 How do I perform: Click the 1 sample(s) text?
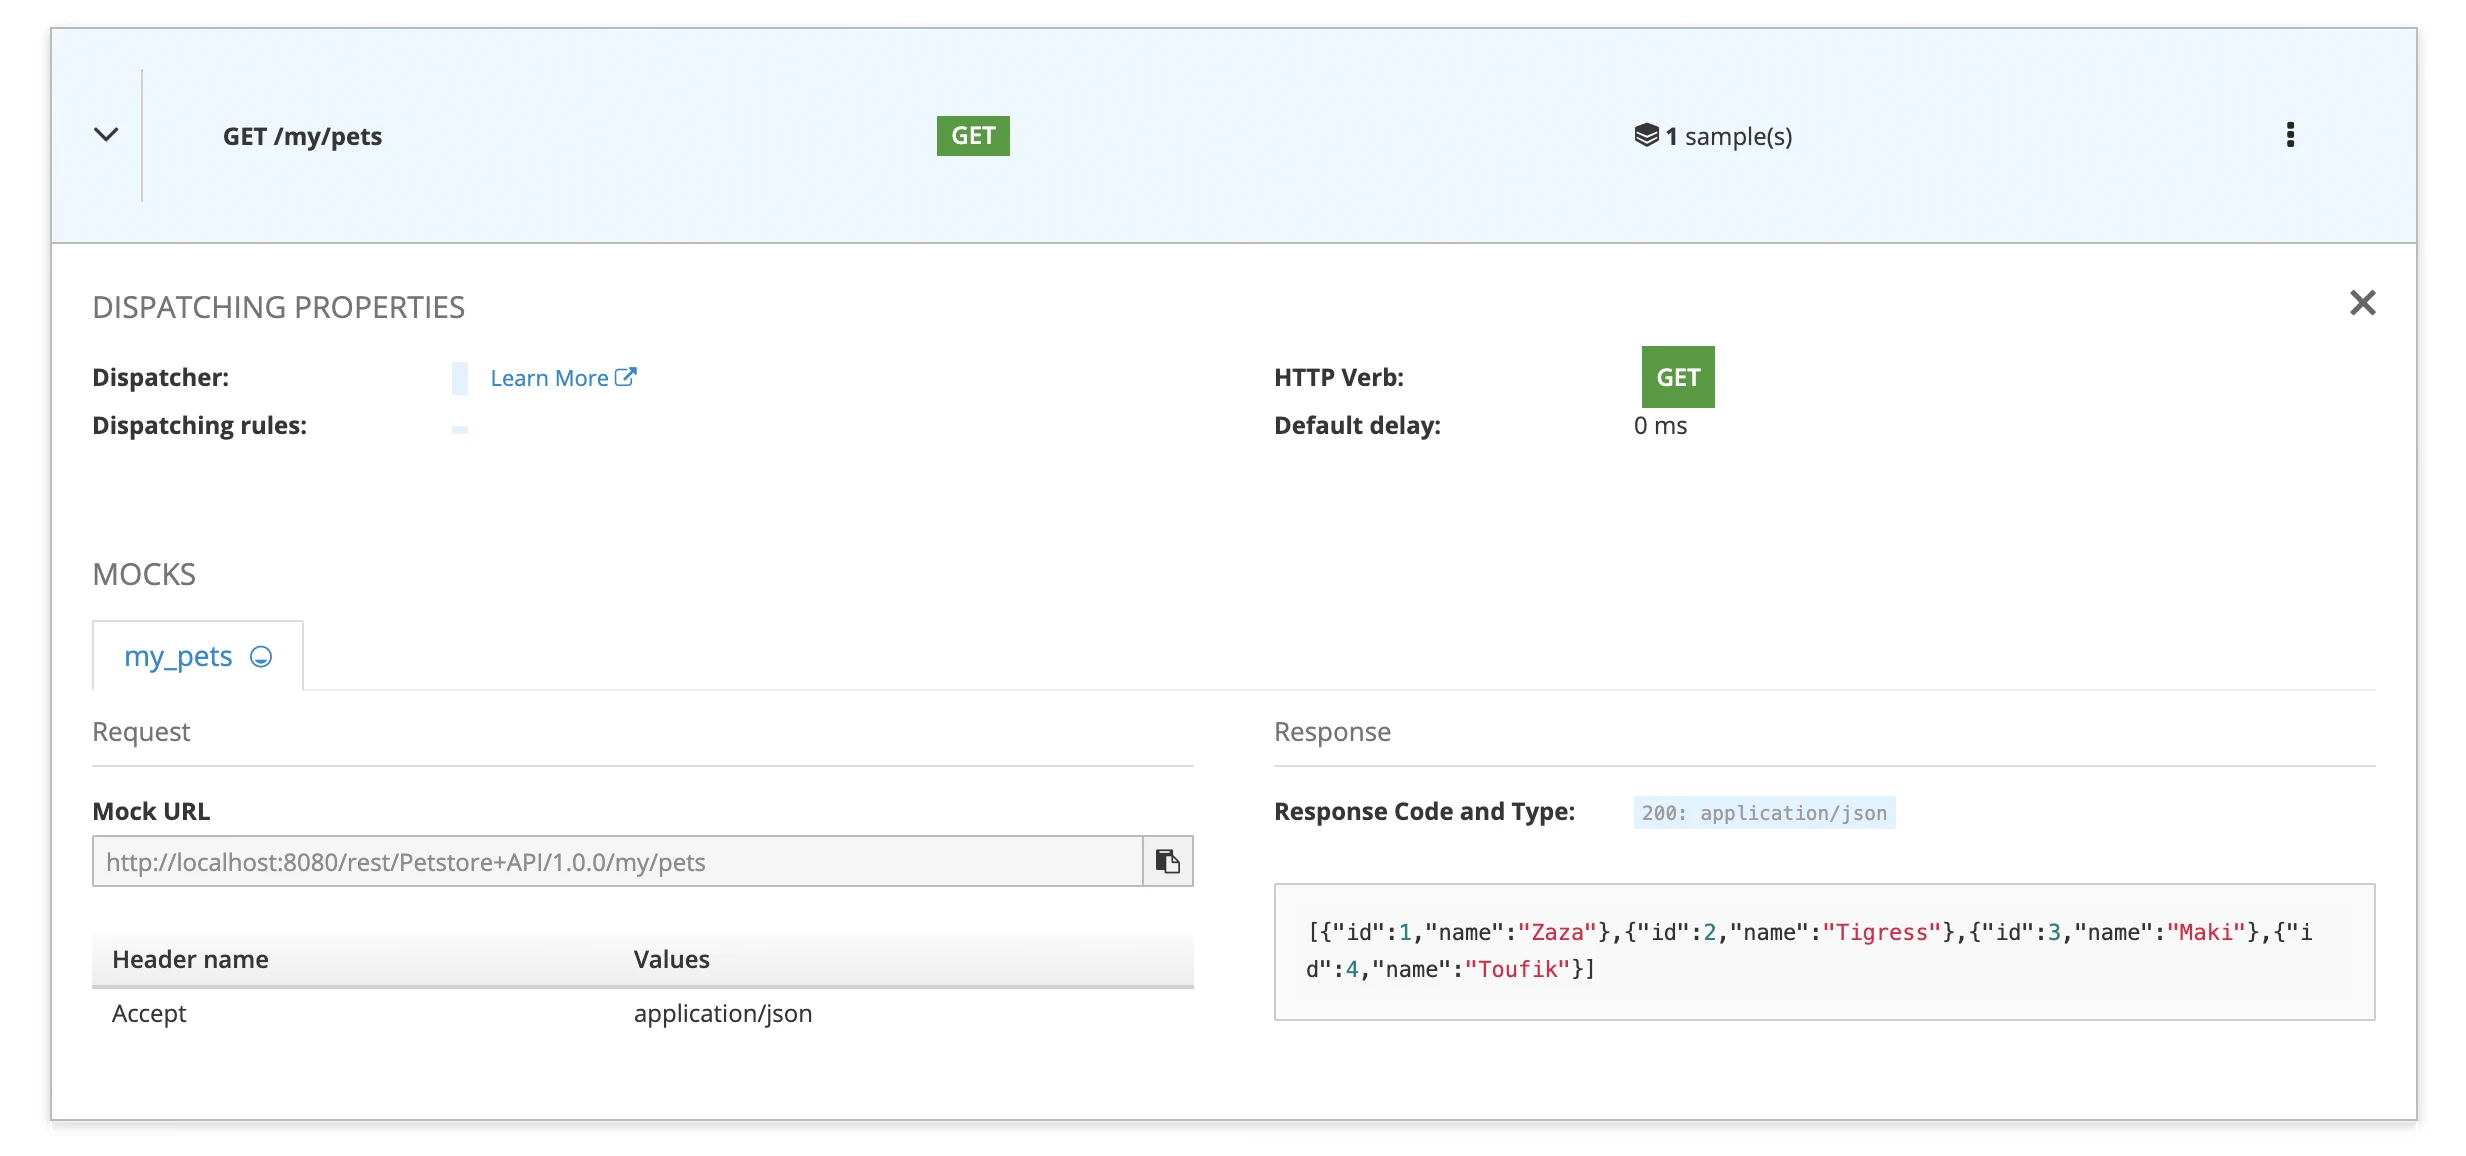click(x=1729, y=136)
